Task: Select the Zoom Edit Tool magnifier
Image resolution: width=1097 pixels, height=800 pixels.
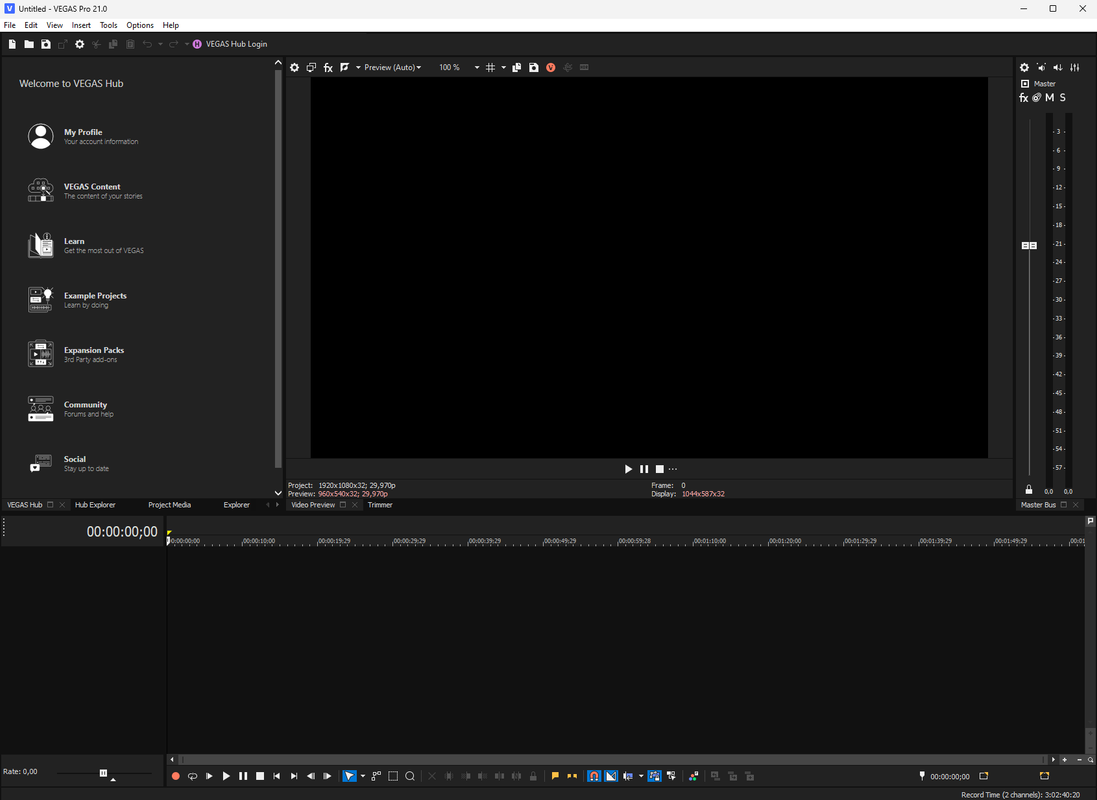Action: click(410, 776)
